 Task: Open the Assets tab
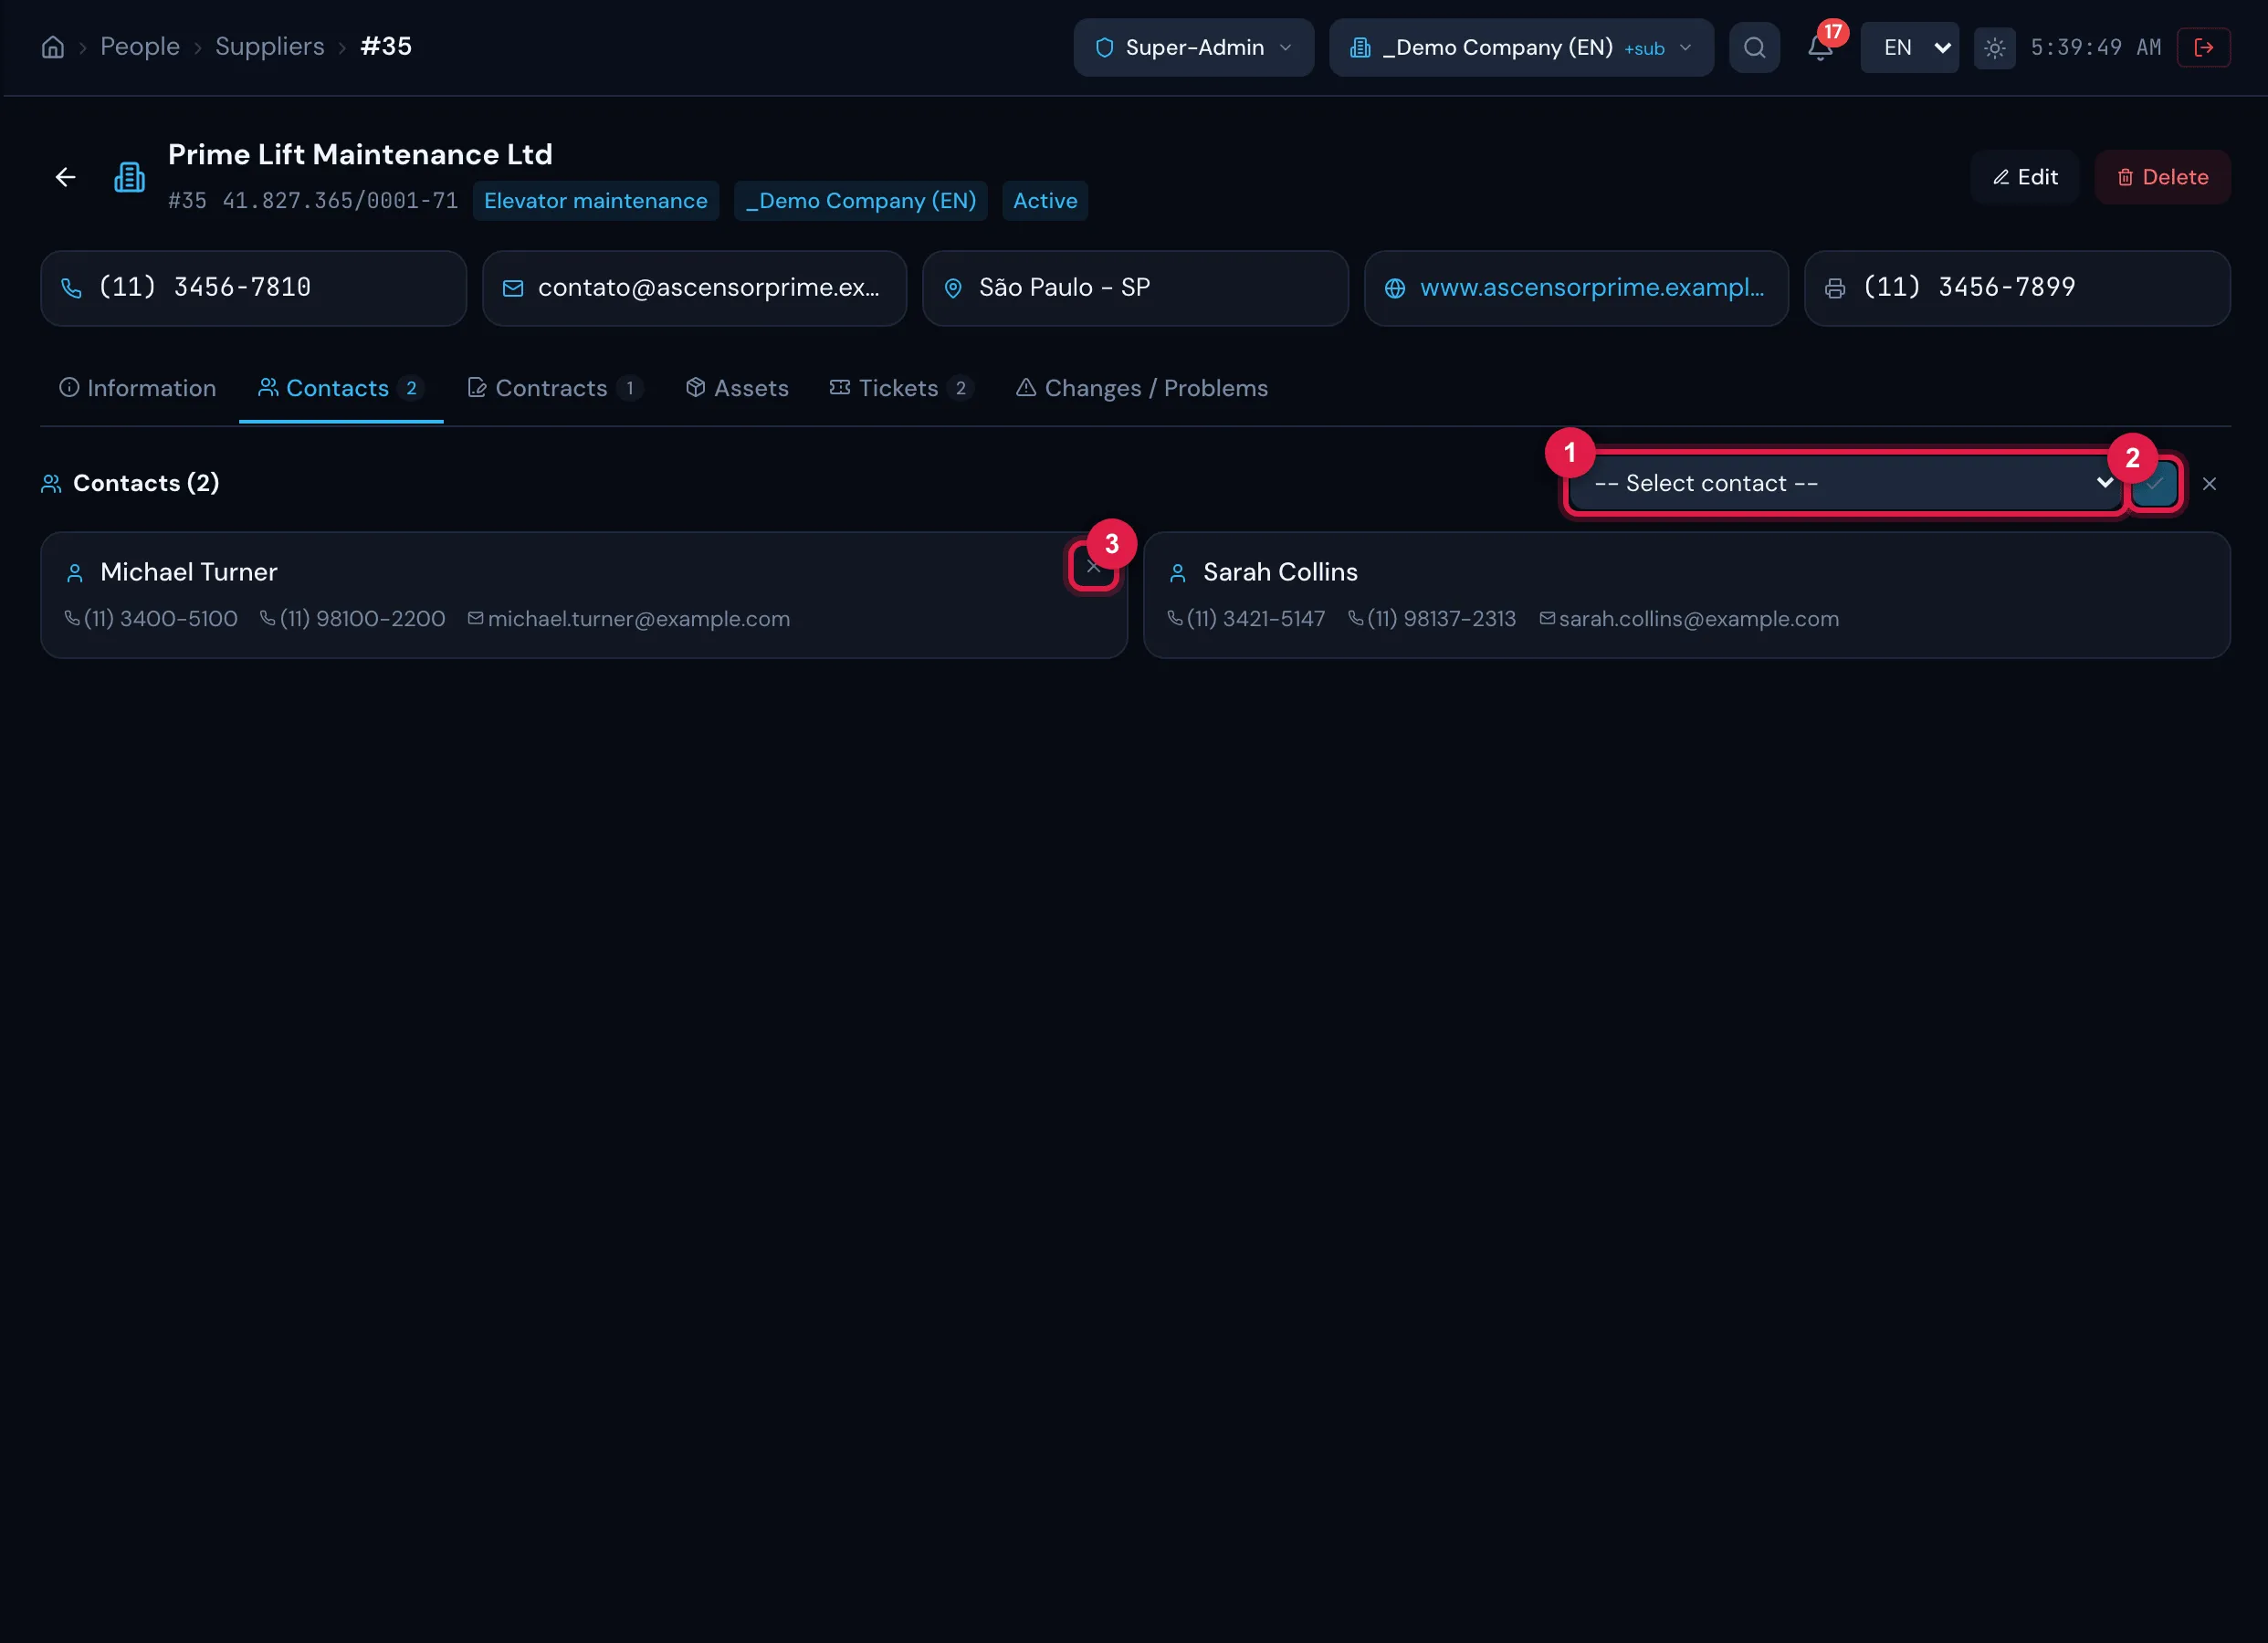pyautogui.click(x=737, y=388)
